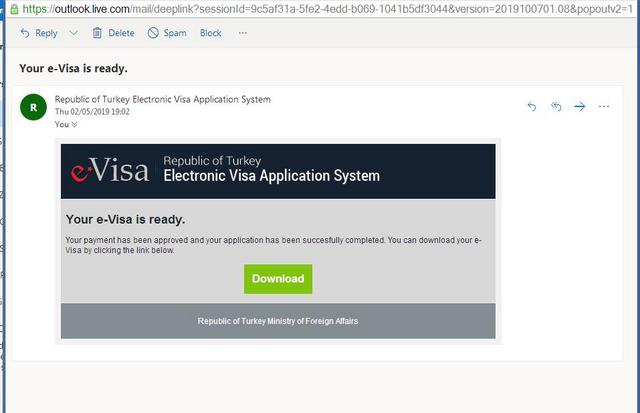This screenshot has width=640, height=413.
Task: Click the green Download button
Action: 278,279
